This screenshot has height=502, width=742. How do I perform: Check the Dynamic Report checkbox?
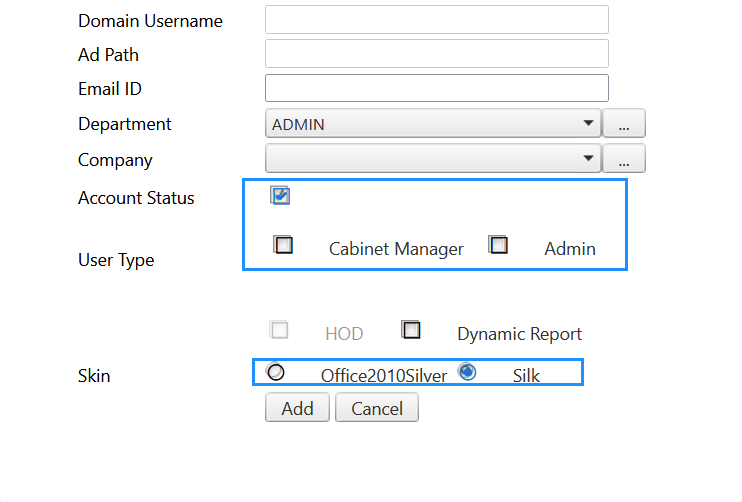[411, 330]
